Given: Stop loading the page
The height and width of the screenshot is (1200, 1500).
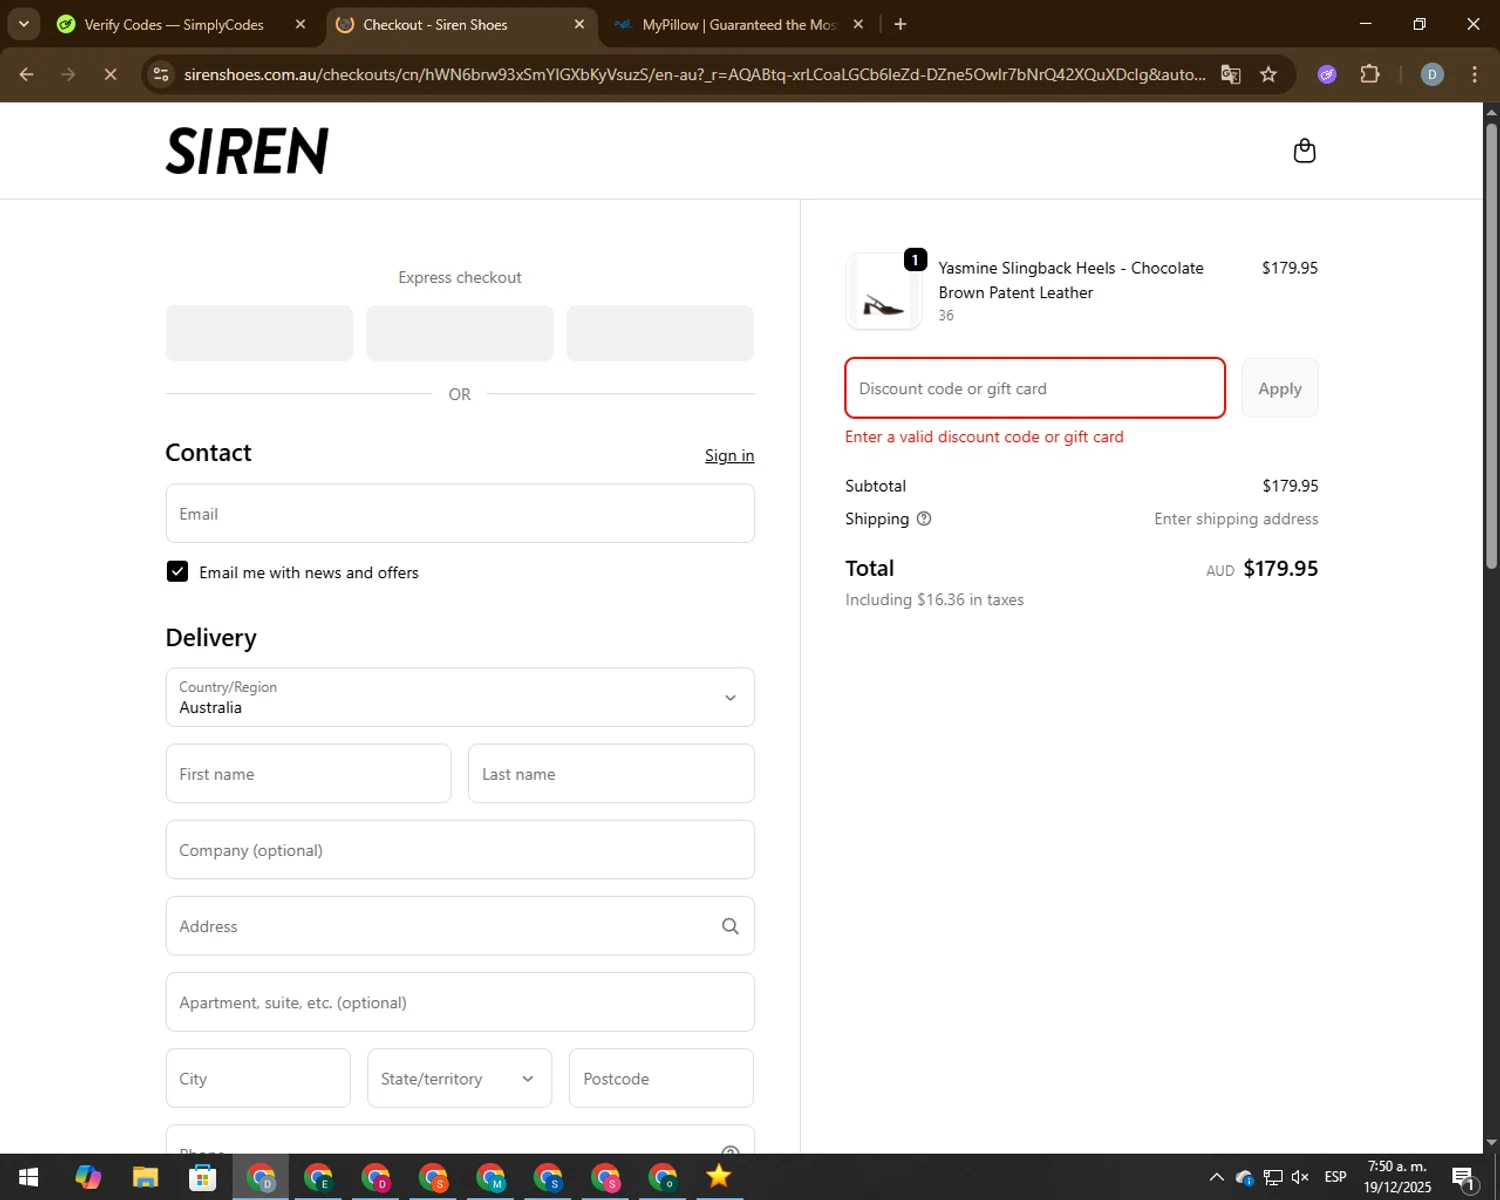Looking at the screenshot, I should click(110, 74).
